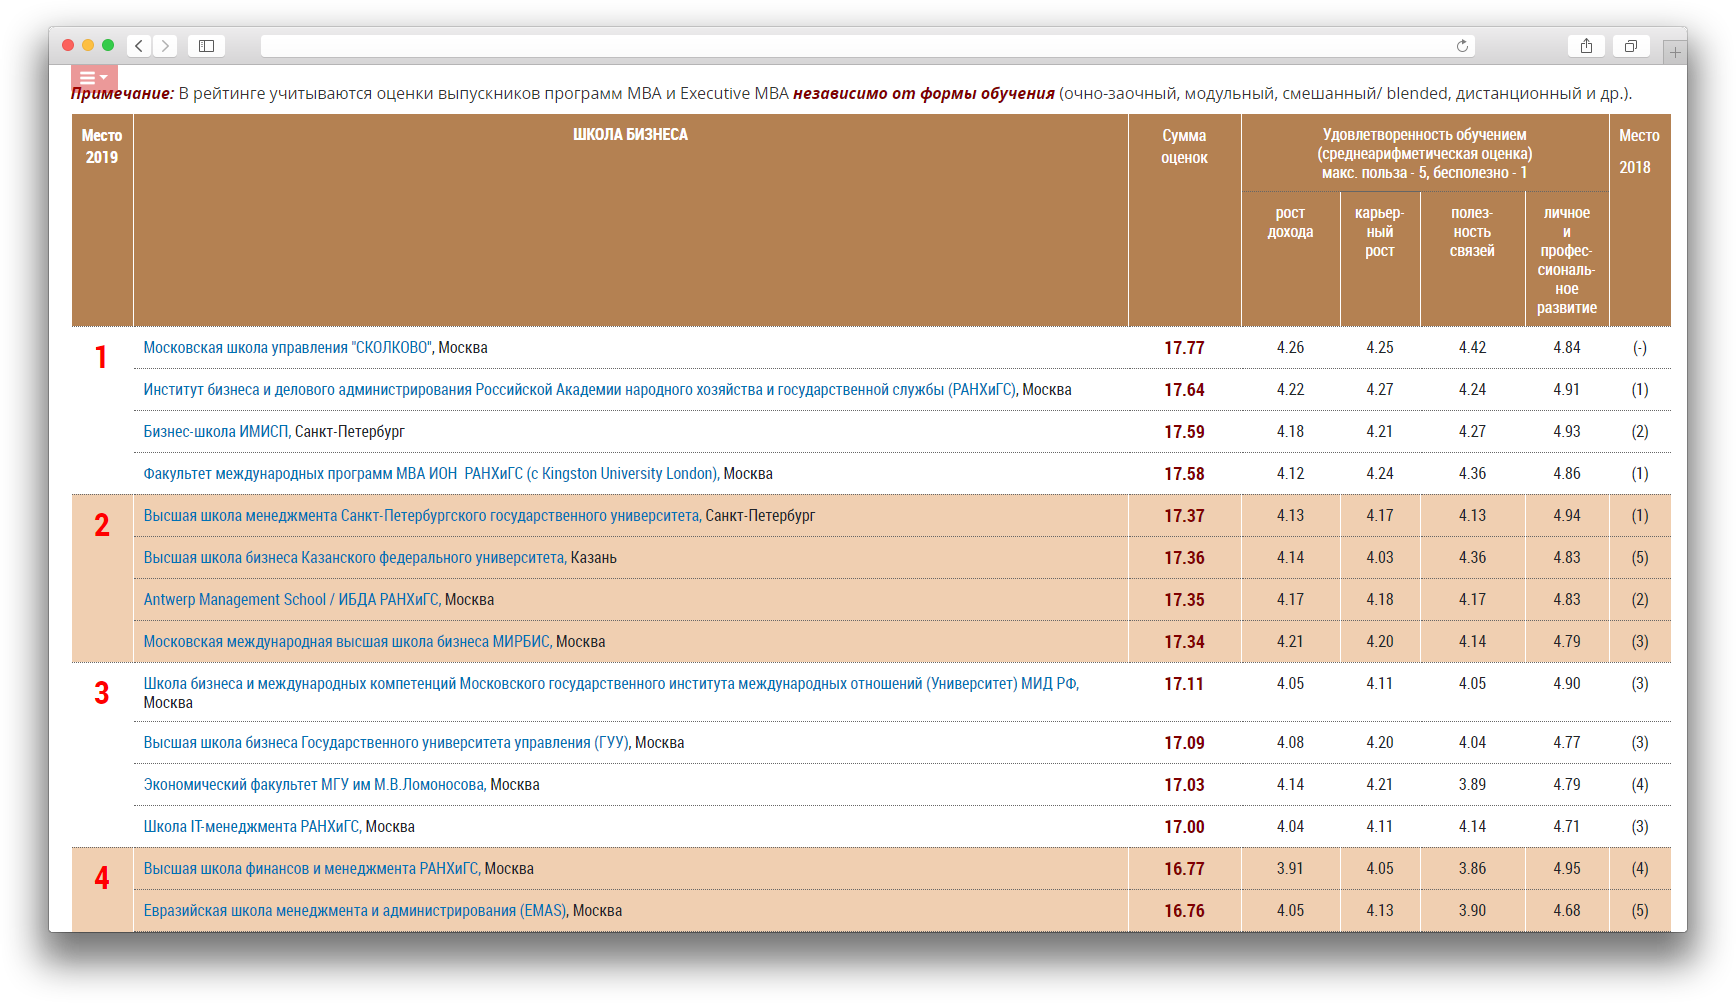Open Высшая школа финансов и менеджмента link

[310, 869]
